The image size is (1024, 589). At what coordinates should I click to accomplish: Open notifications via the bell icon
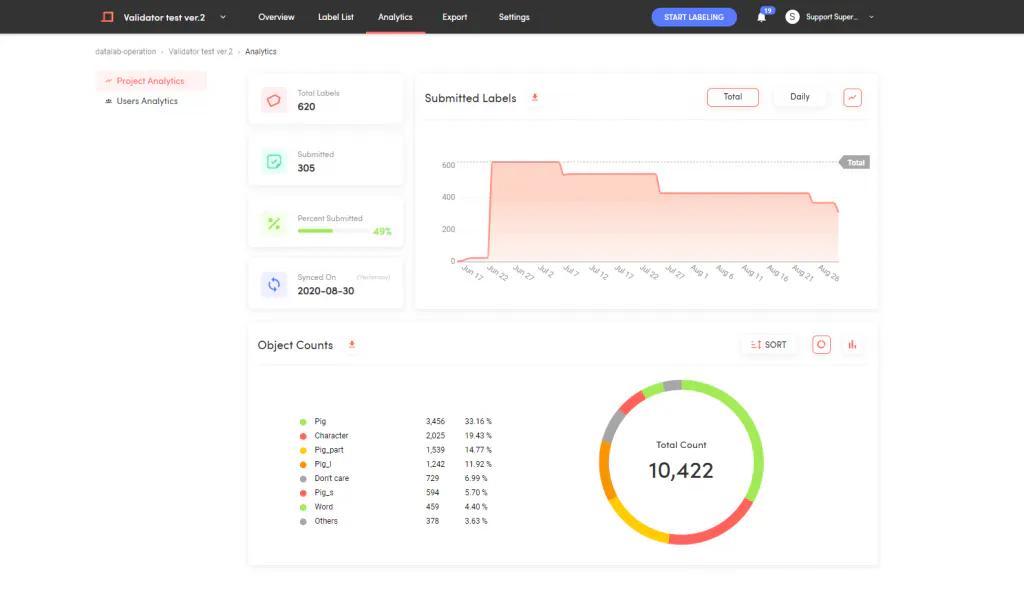tap(761, 17)
